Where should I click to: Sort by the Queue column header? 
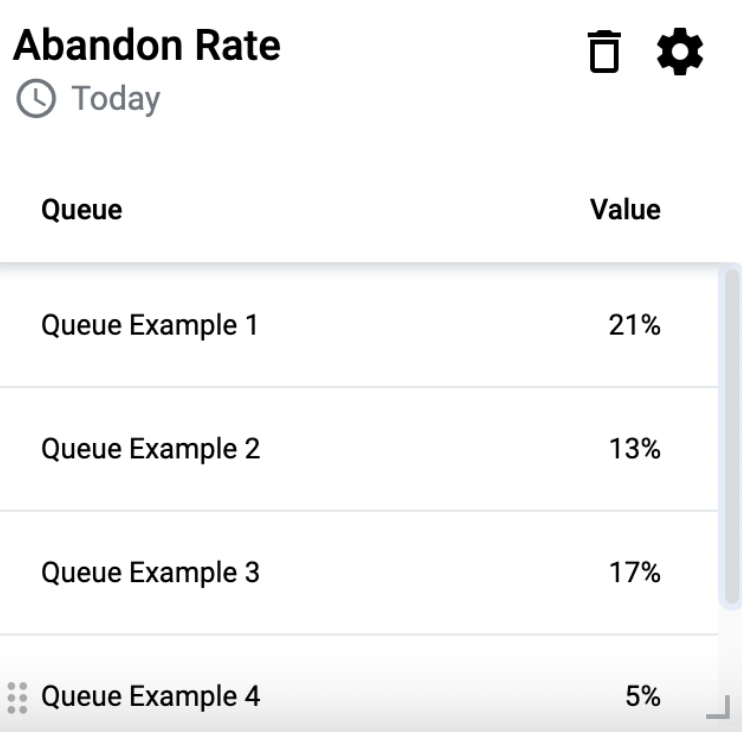click(82, 210)
